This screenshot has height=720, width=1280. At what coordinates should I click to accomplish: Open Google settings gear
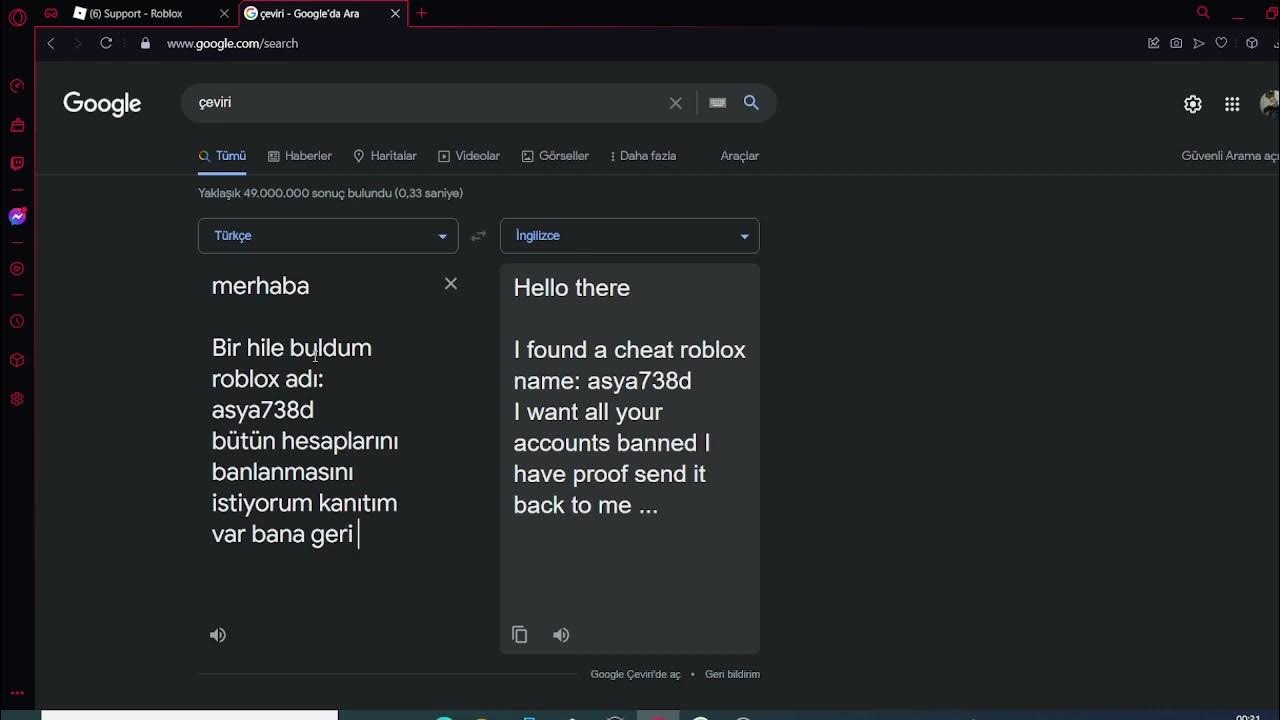(x=1193, y=104)
